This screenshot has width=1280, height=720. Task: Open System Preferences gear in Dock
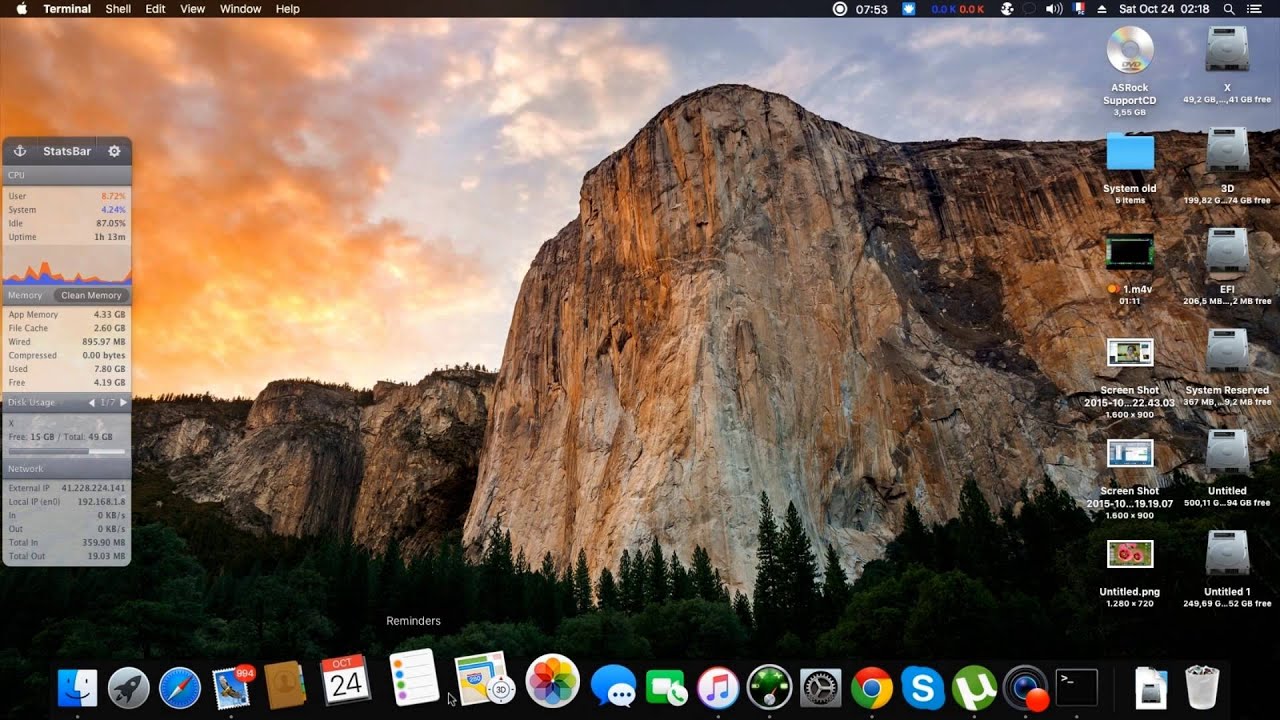pyautogui.click(x=821, y=687)
